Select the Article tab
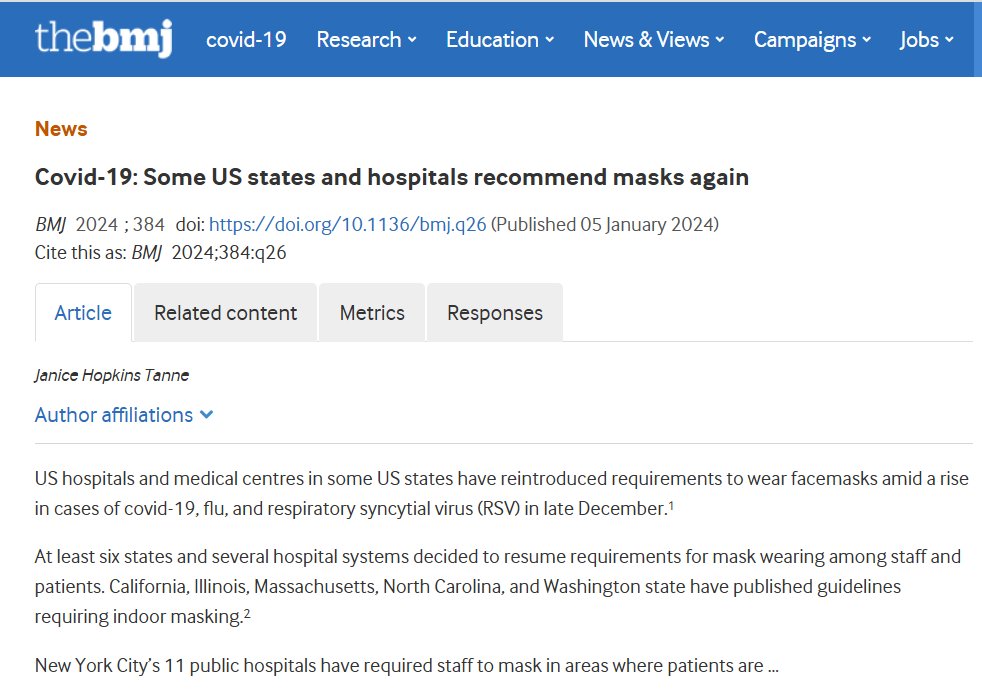 83,313
